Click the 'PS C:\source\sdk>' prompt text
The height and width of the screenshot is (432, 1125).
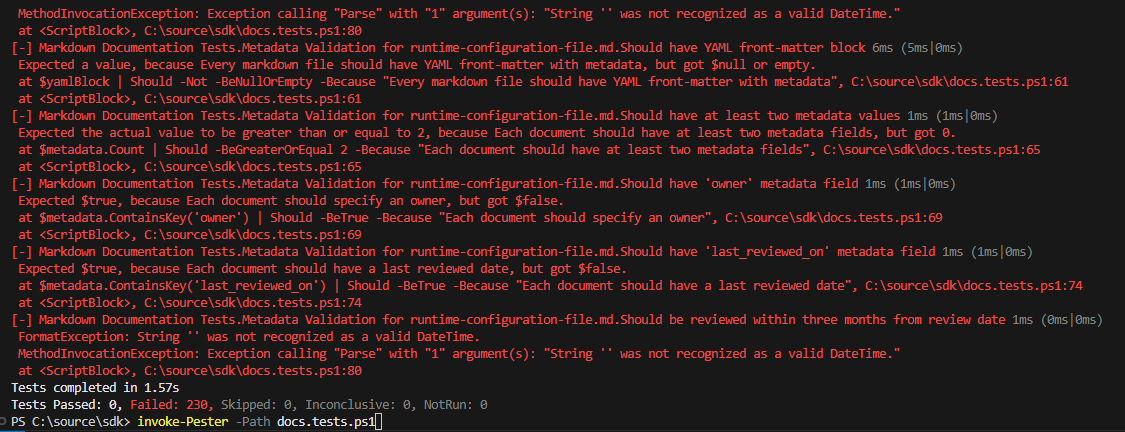click(x=68, y=422)
